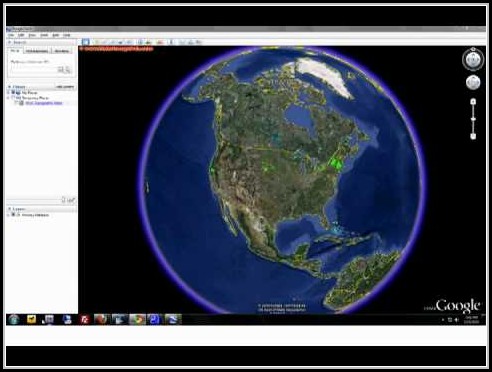Switch to the Fly To tab
Image resolution: width=492 pixels, height=372 pixels.
15,51
